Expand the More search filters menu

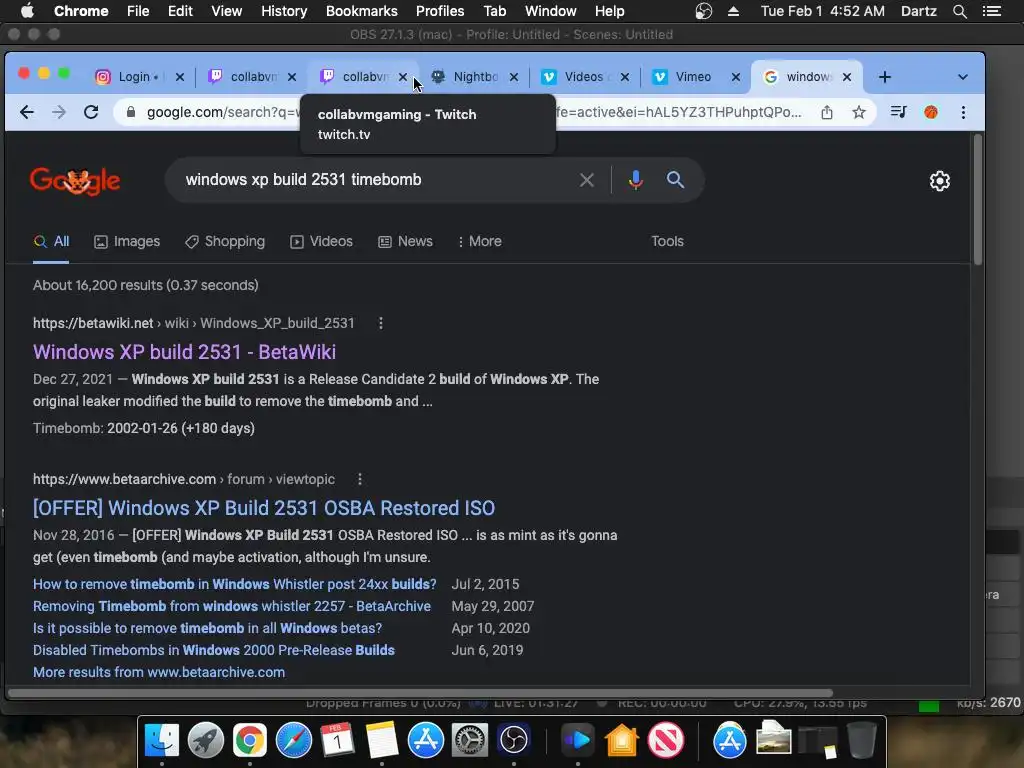click(480, 242)
